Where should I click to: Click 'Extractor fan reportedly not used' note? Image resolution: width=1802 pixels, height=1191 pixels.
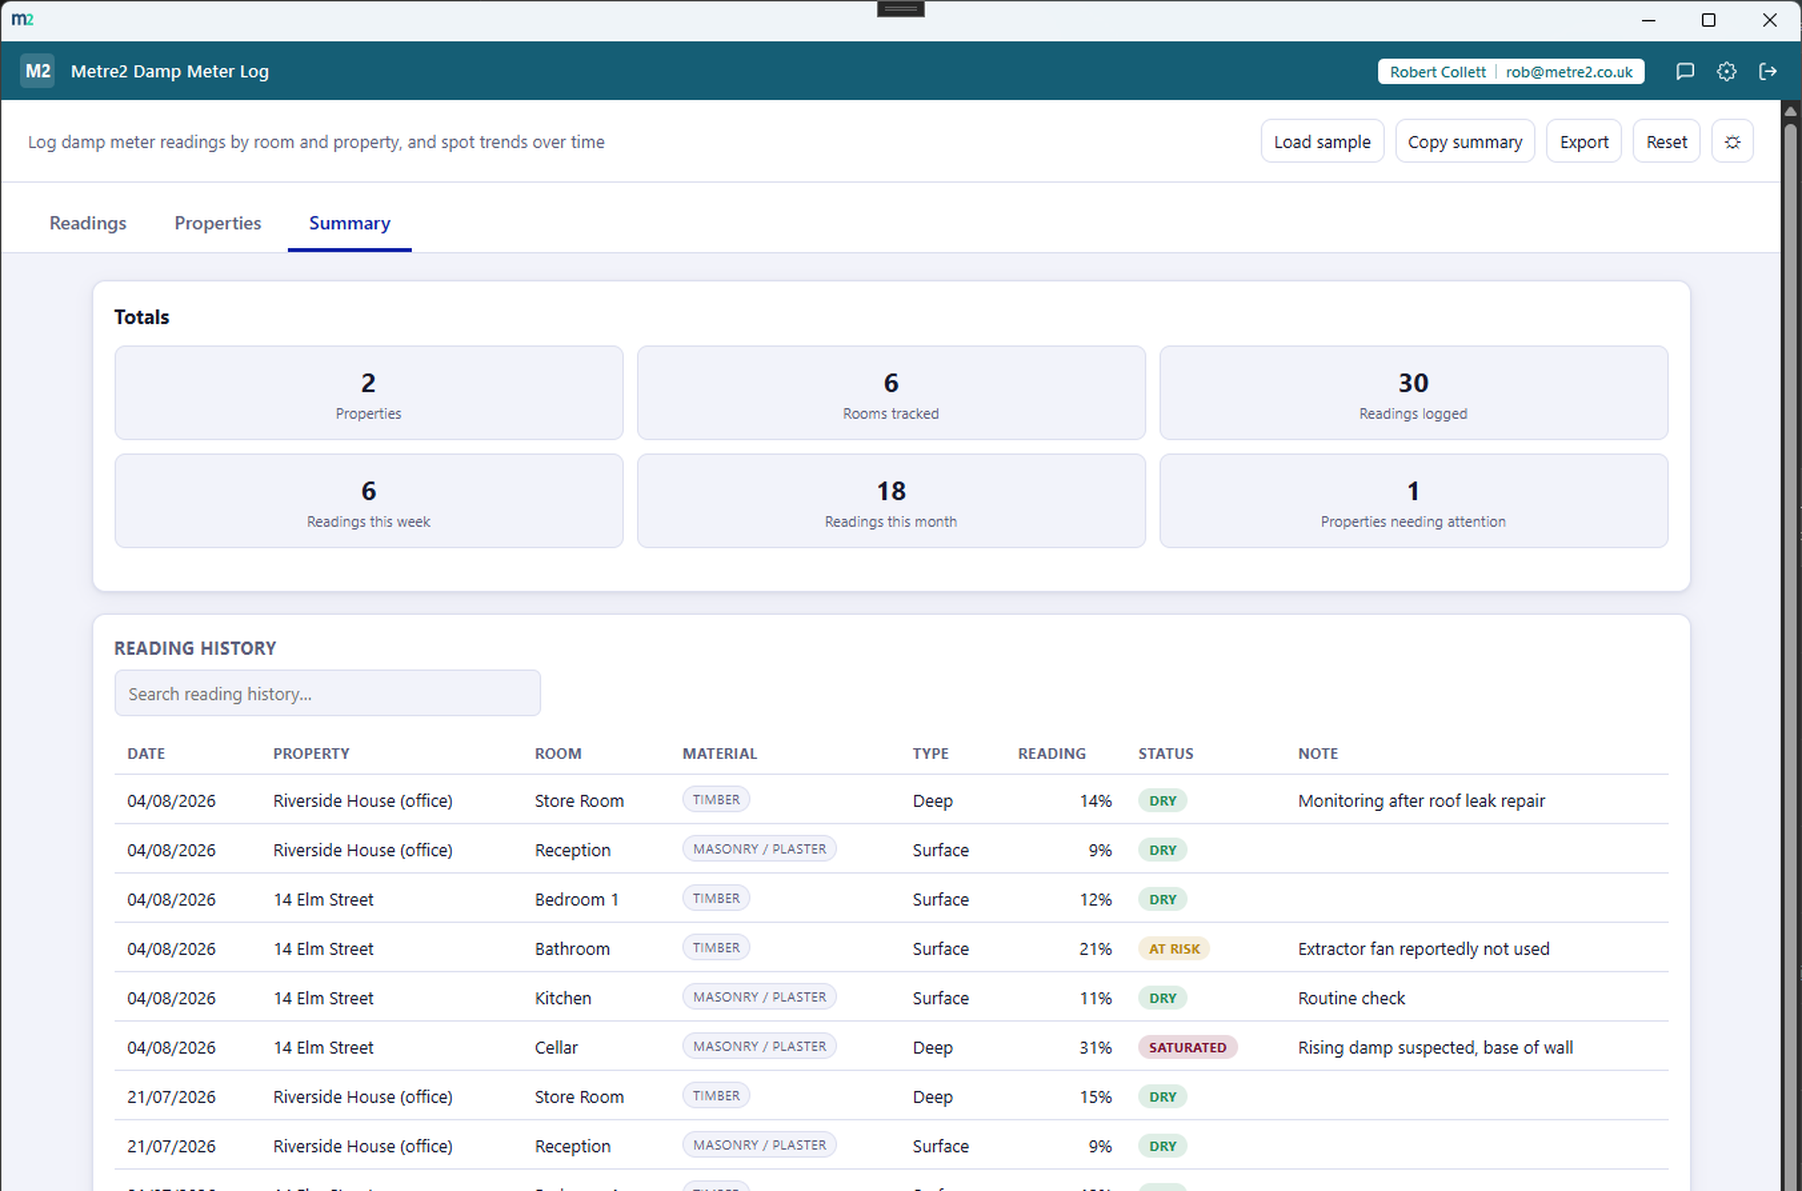point(1423,948)
